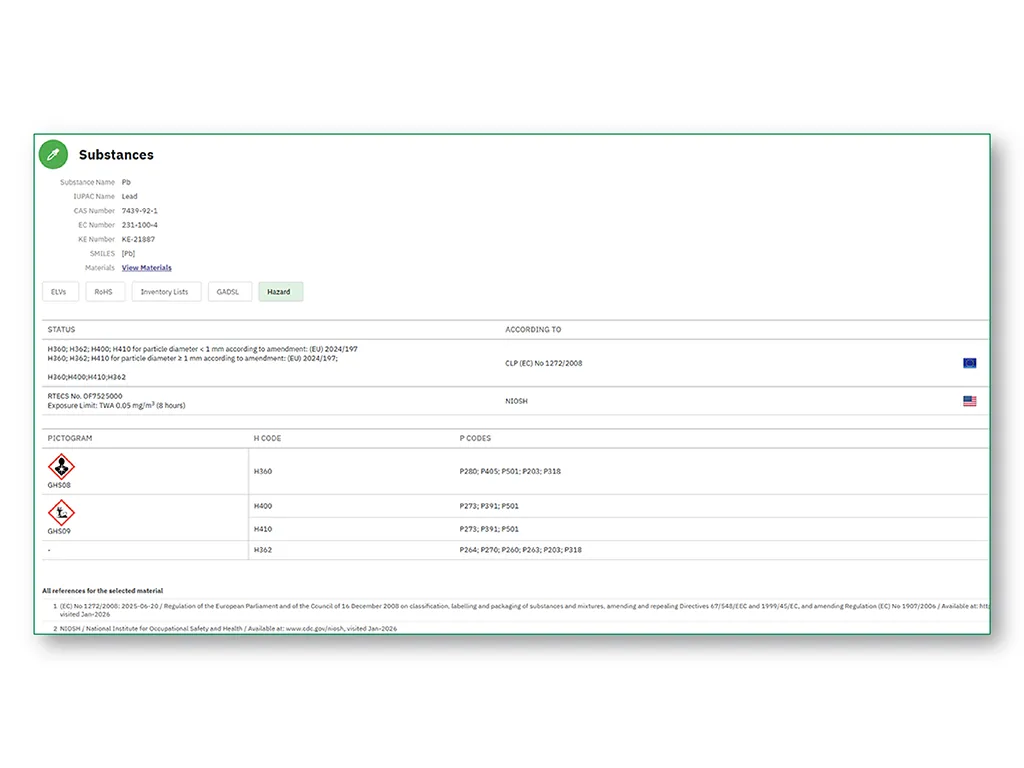Click the P CODES column header
The height and width of the screenshot is (768, 1024).
click(x=475, y=438)
